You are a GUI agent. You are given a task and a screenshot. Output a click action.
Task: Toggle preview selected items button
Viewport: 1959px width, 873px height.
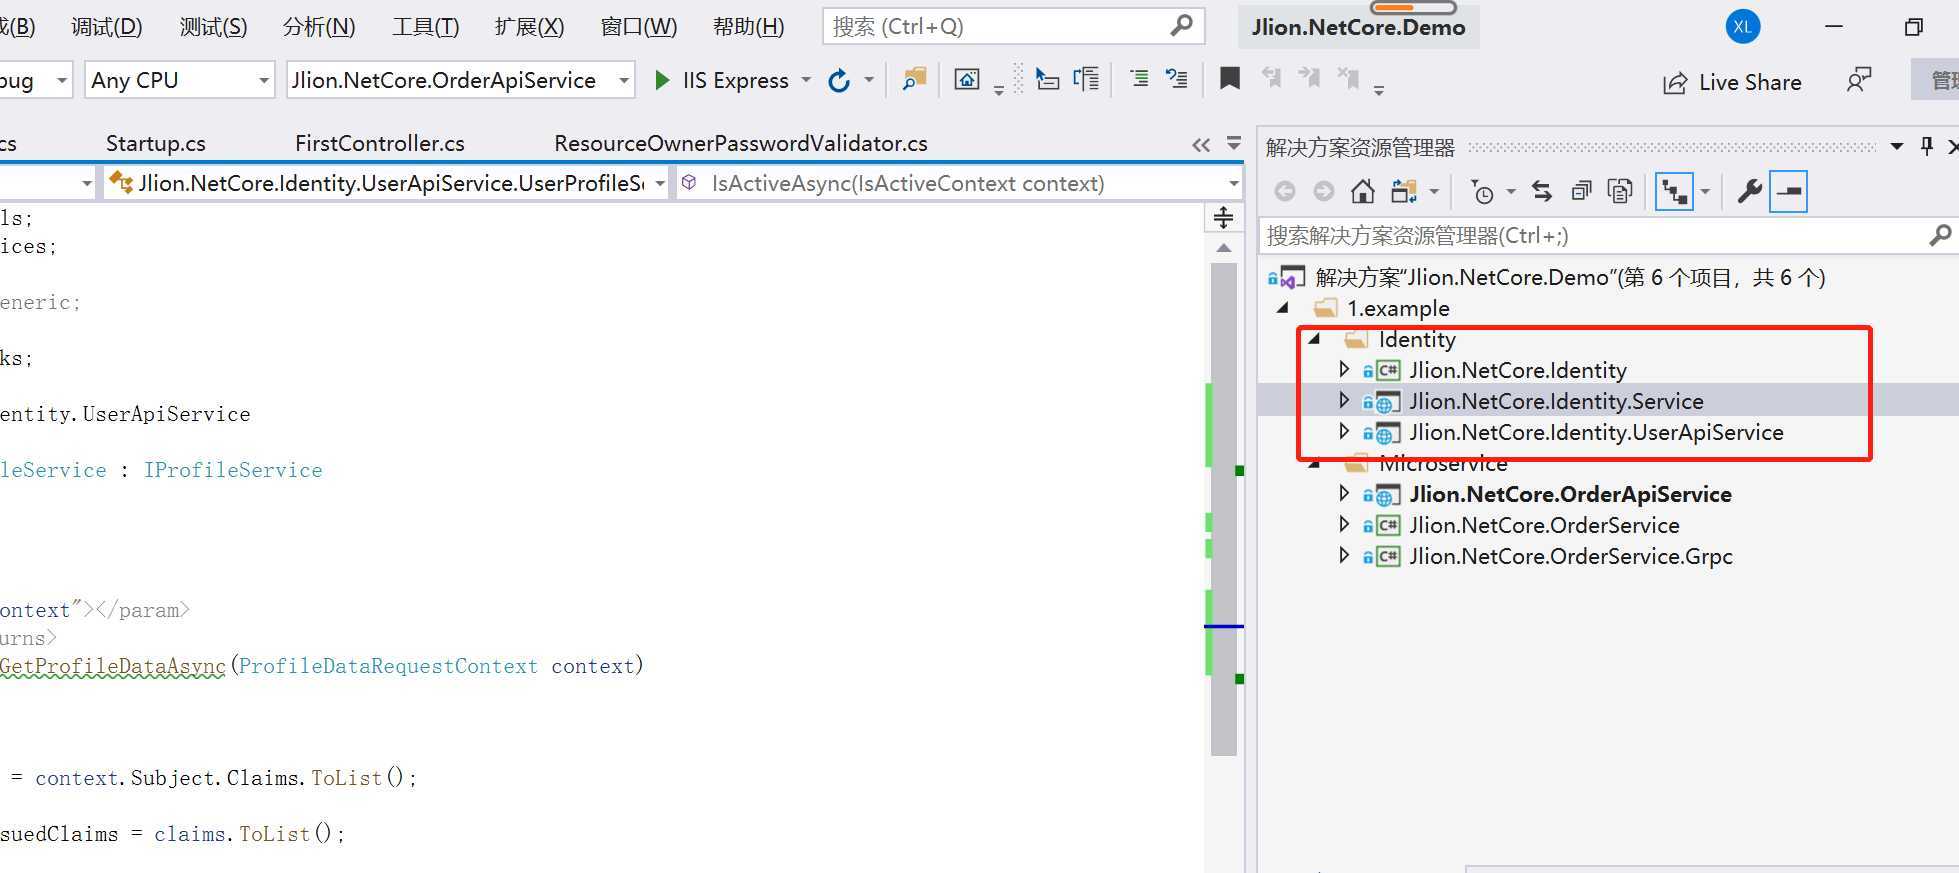pyautogui.click(x=1788, y=191)
